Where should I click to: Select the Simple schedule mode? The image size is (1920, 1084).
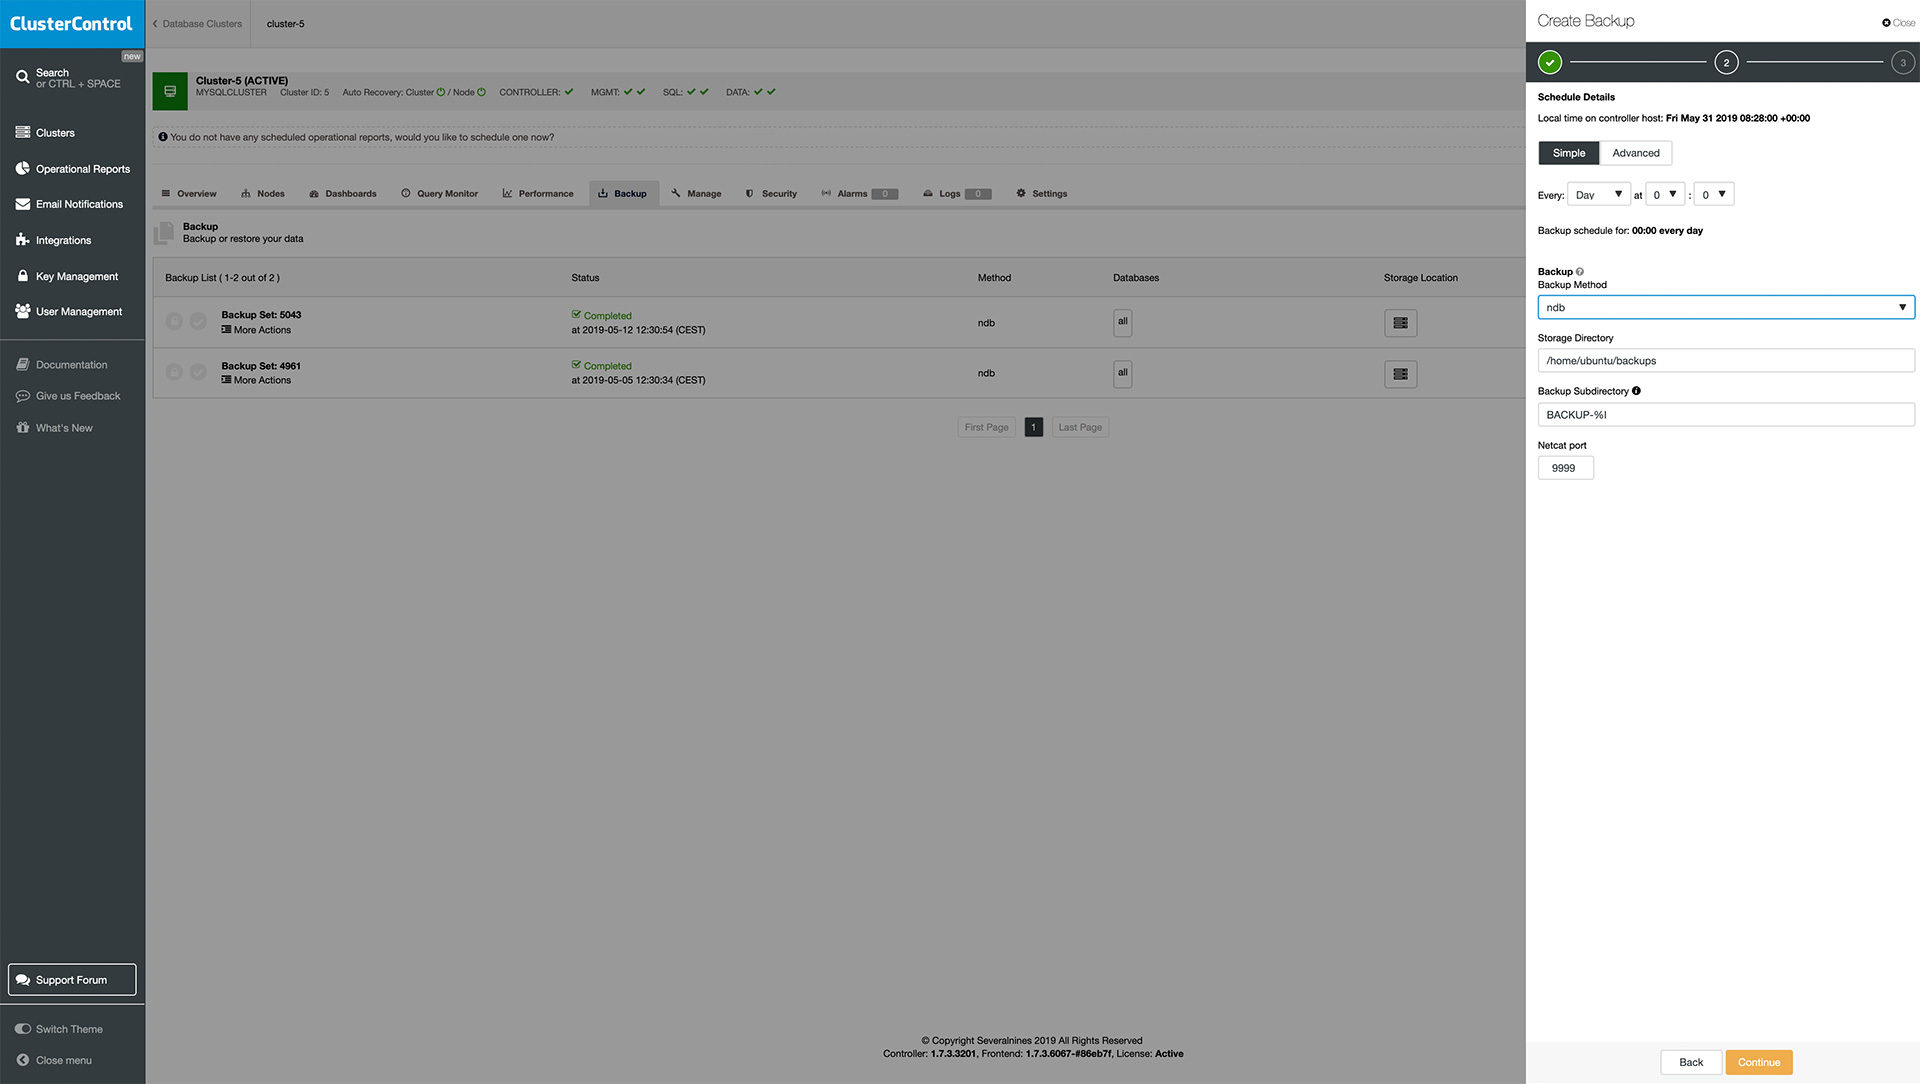pyautogui.click(x=1568, y=153)
